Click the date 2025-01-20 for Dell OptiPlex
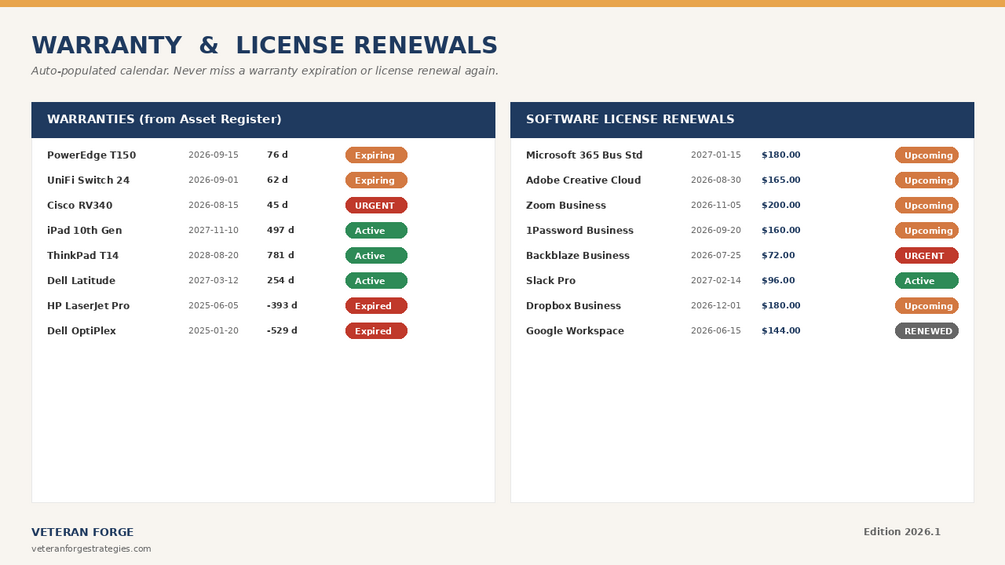The image size is (1005, 565). point(213,330)
